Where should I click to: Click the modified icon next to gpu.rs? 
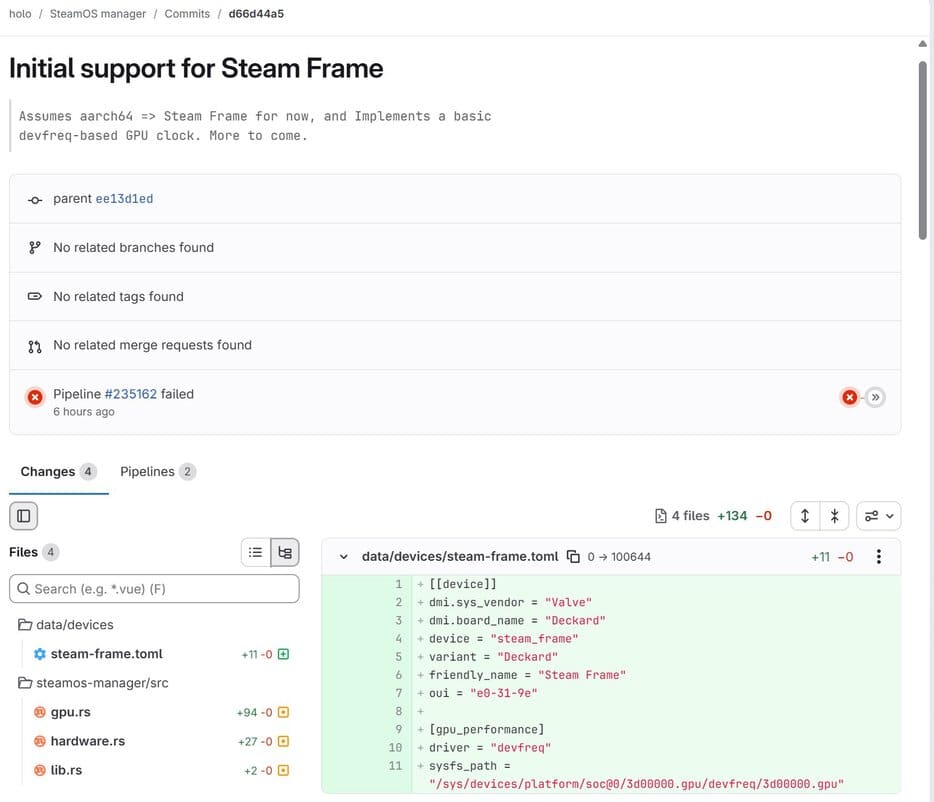(x=284, y=712)
